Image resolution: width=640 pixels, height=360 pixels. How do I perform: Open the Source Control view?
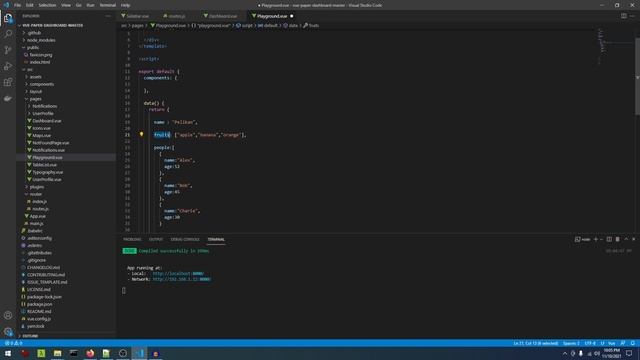click(x=8, y=50)
